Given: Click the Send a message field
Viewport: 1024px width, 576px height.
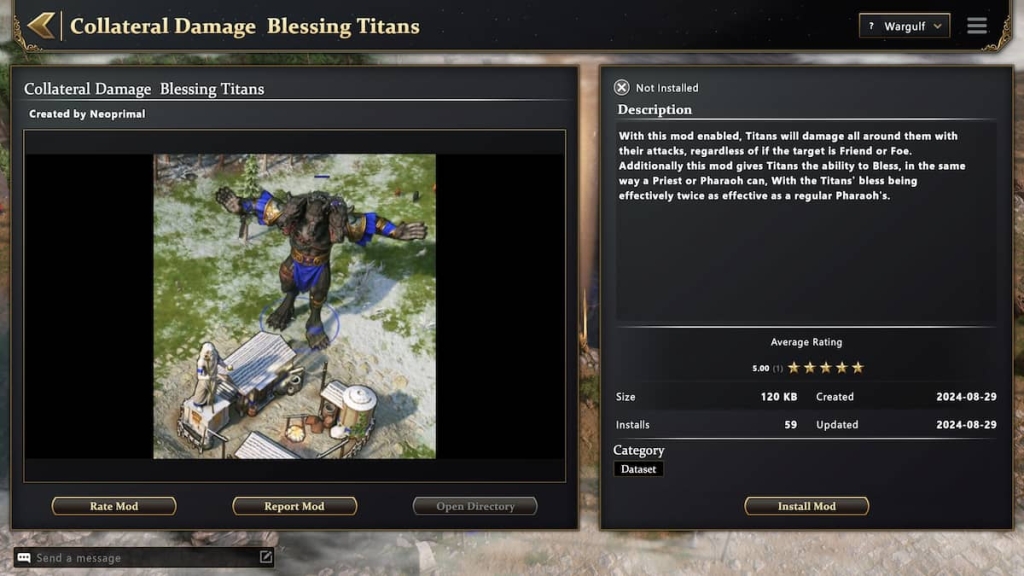Looking at the screenshot, I should point(144,558).
